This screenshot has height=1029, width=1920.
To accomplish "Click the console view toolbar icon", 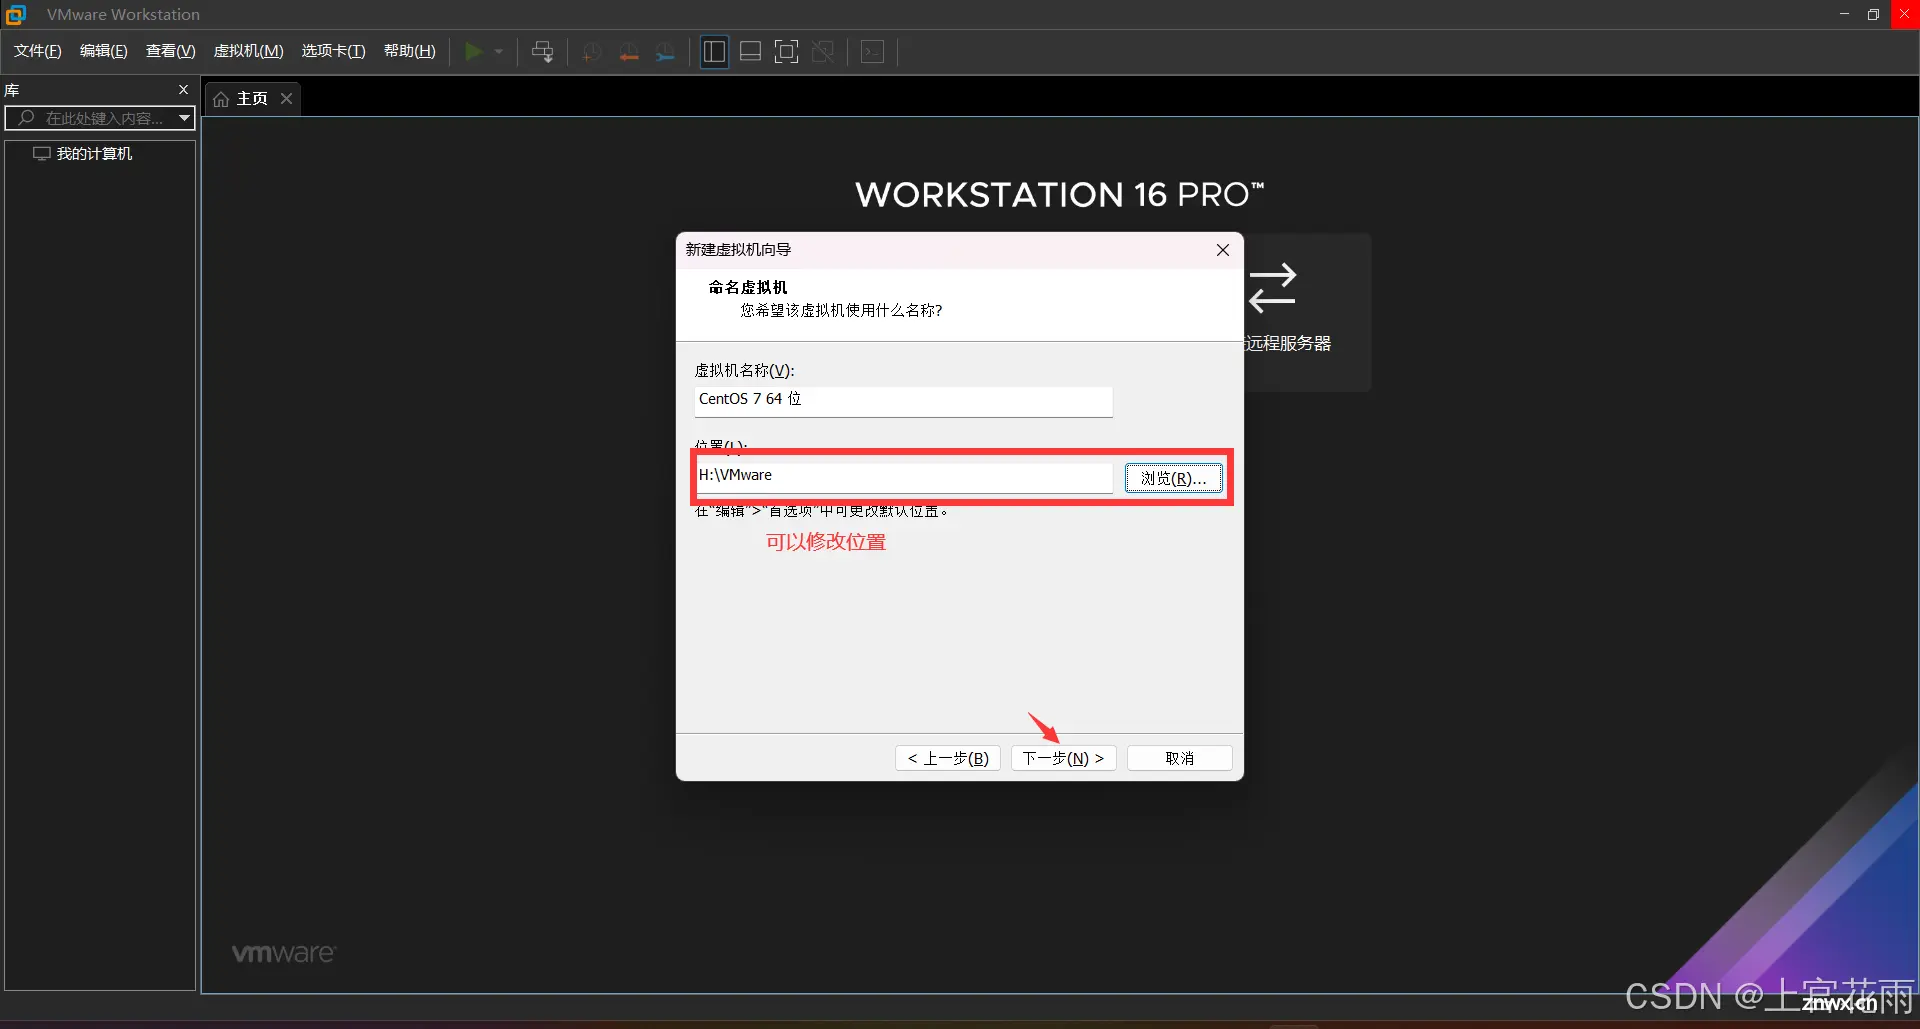I will (873, 51).
